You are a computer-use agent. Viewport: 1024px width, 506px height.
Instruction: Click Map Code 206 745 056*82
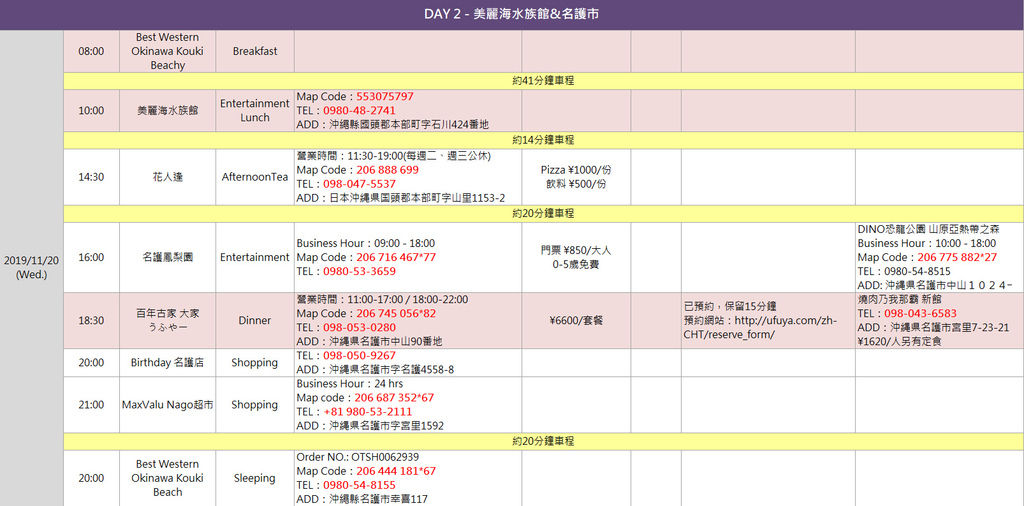396,313
